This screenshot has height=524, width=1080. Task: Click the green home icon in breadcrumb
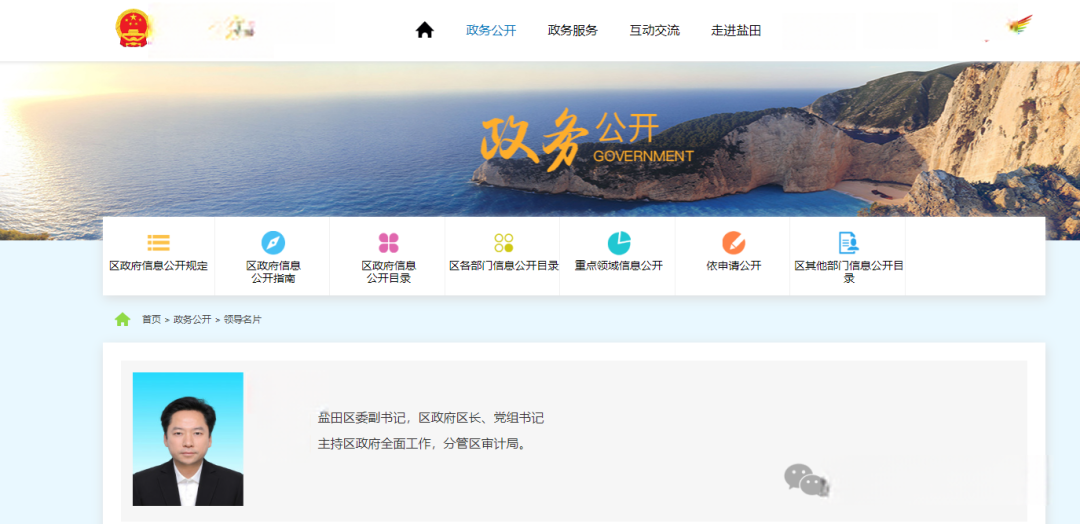click(x=123, y=319)
